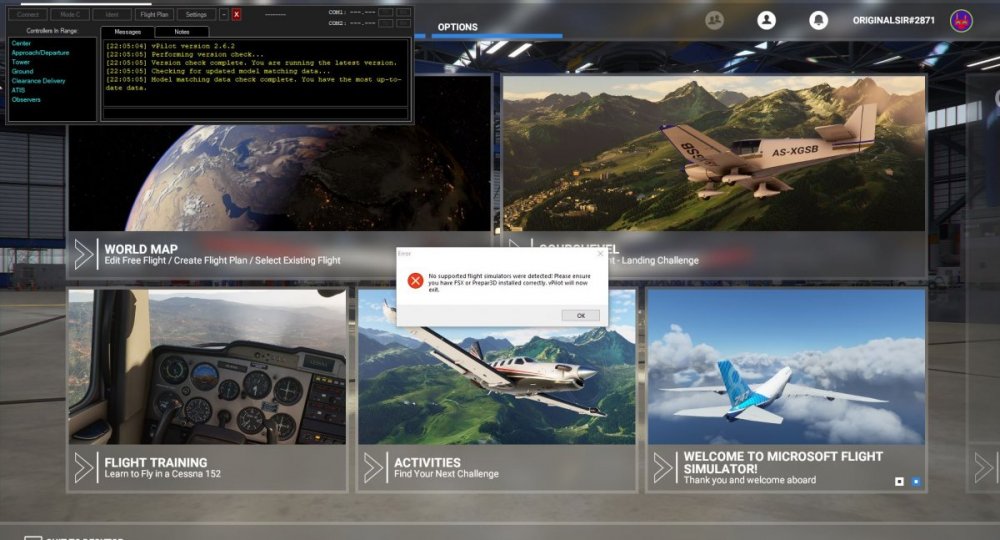Click the vPilot message input field

(255, 113)
